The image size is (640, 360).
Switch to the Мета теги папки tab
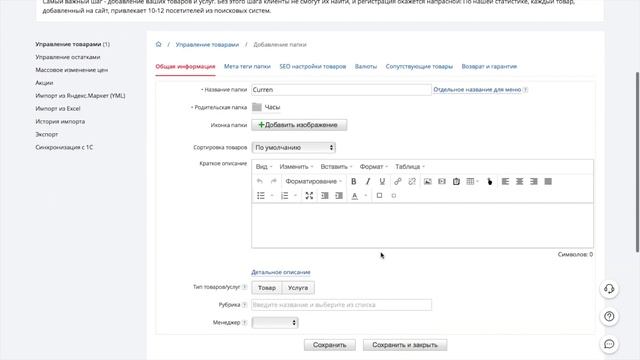[247, 67]
